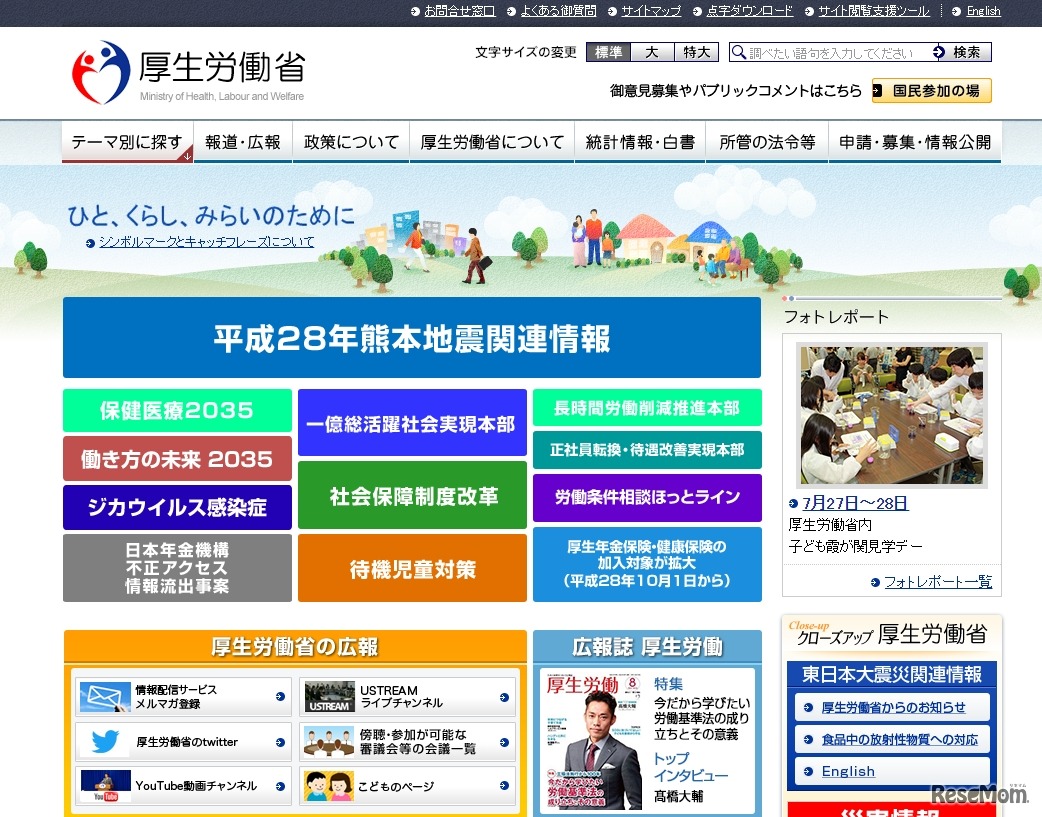Click the 平成28年熊本地震関連情報 banner
The image size is (1042, 817).
(x=411, y=337)
